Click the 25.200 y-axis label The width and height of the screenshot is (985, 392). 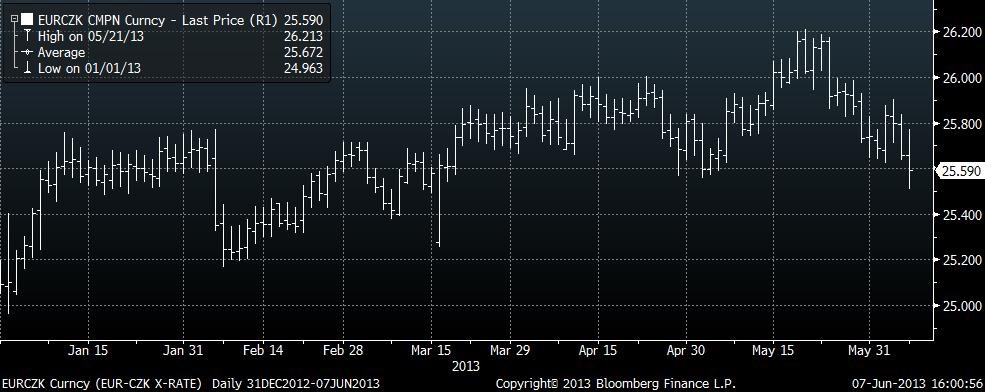pyautogui.click(x=961, y=261)
